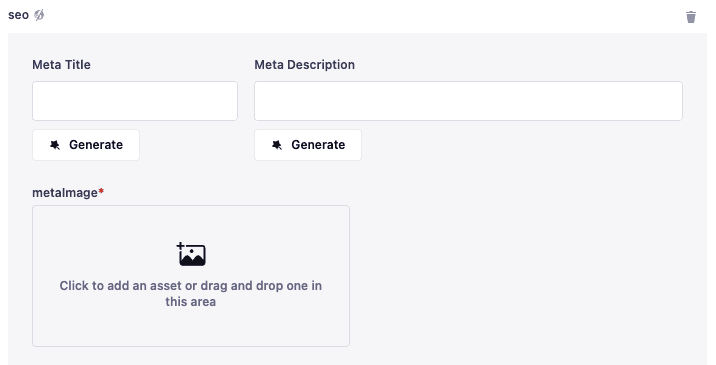
Task: Click the word Generate under Meta Description
Action: click(x=318, y=145)
